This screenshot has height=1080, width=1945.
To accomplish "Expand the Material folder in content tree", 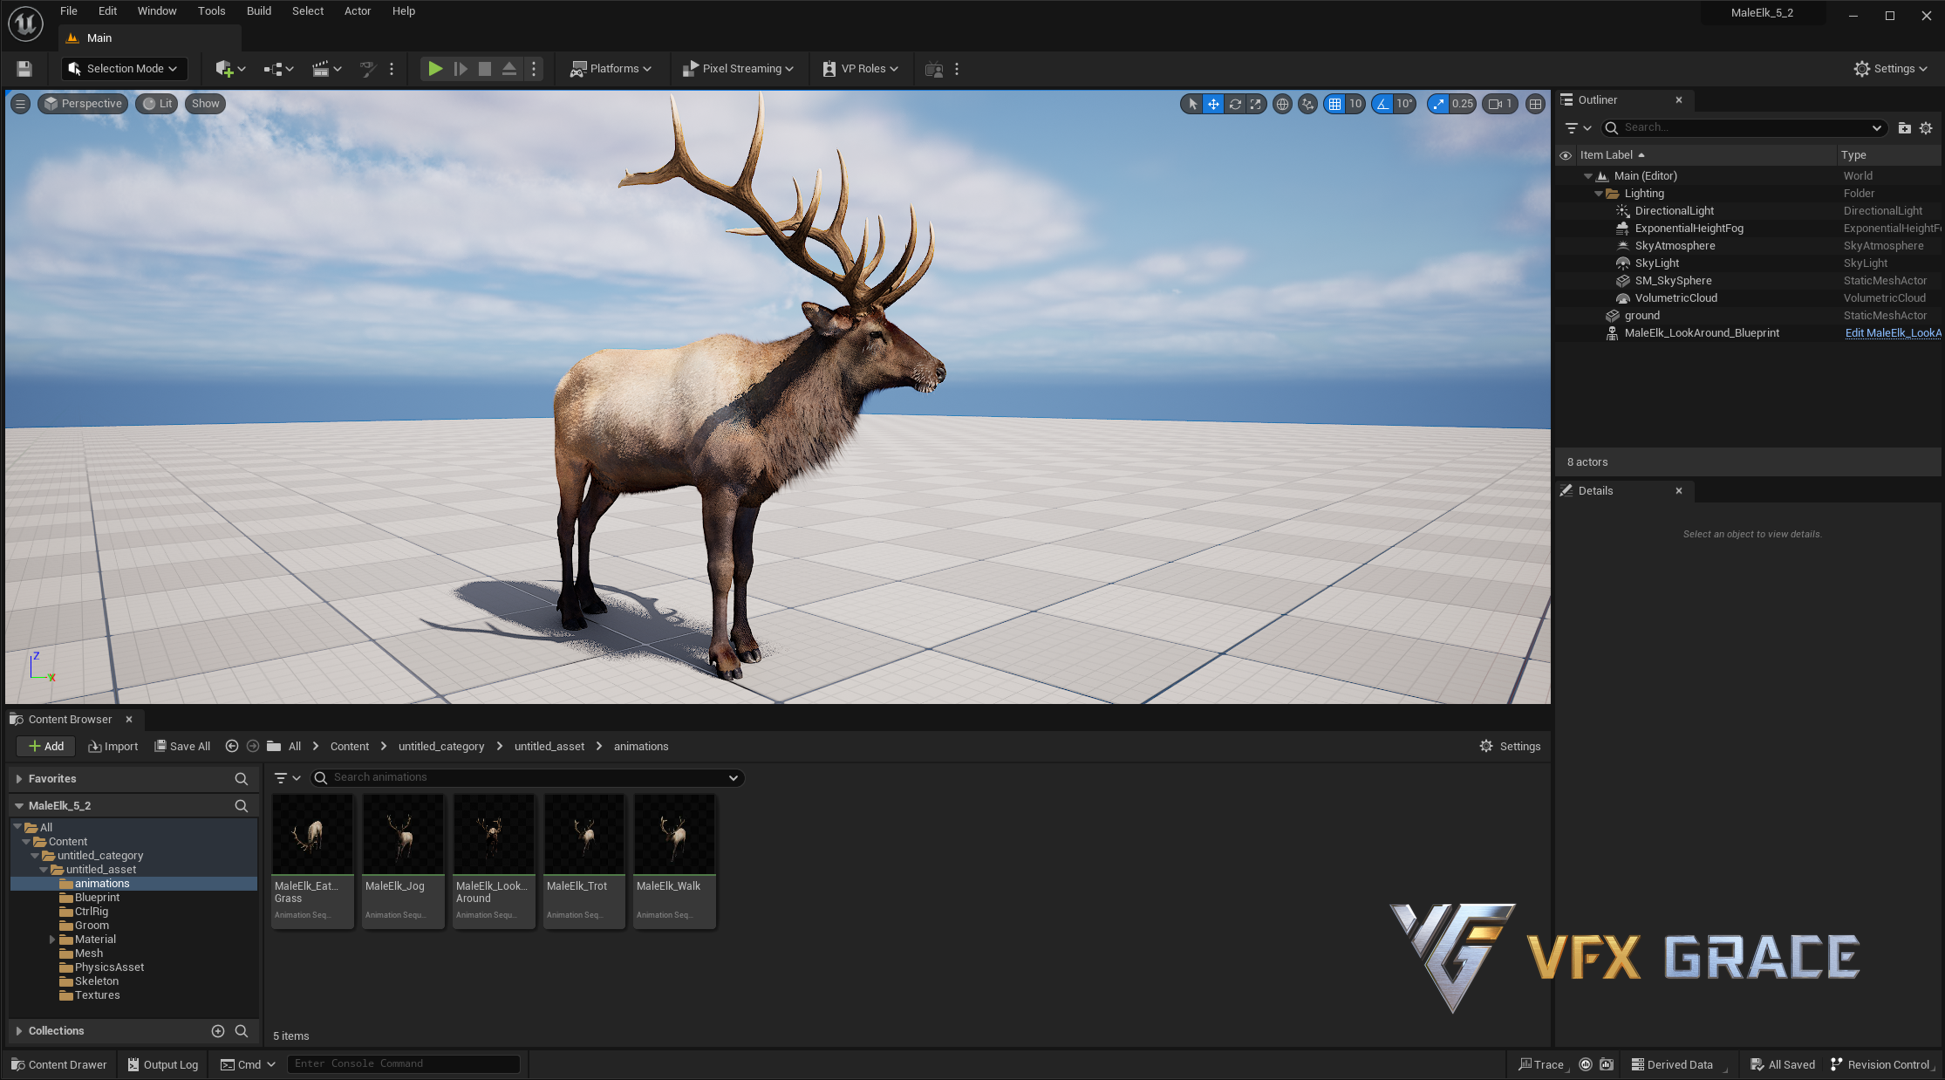I will (x=52, y=940).
